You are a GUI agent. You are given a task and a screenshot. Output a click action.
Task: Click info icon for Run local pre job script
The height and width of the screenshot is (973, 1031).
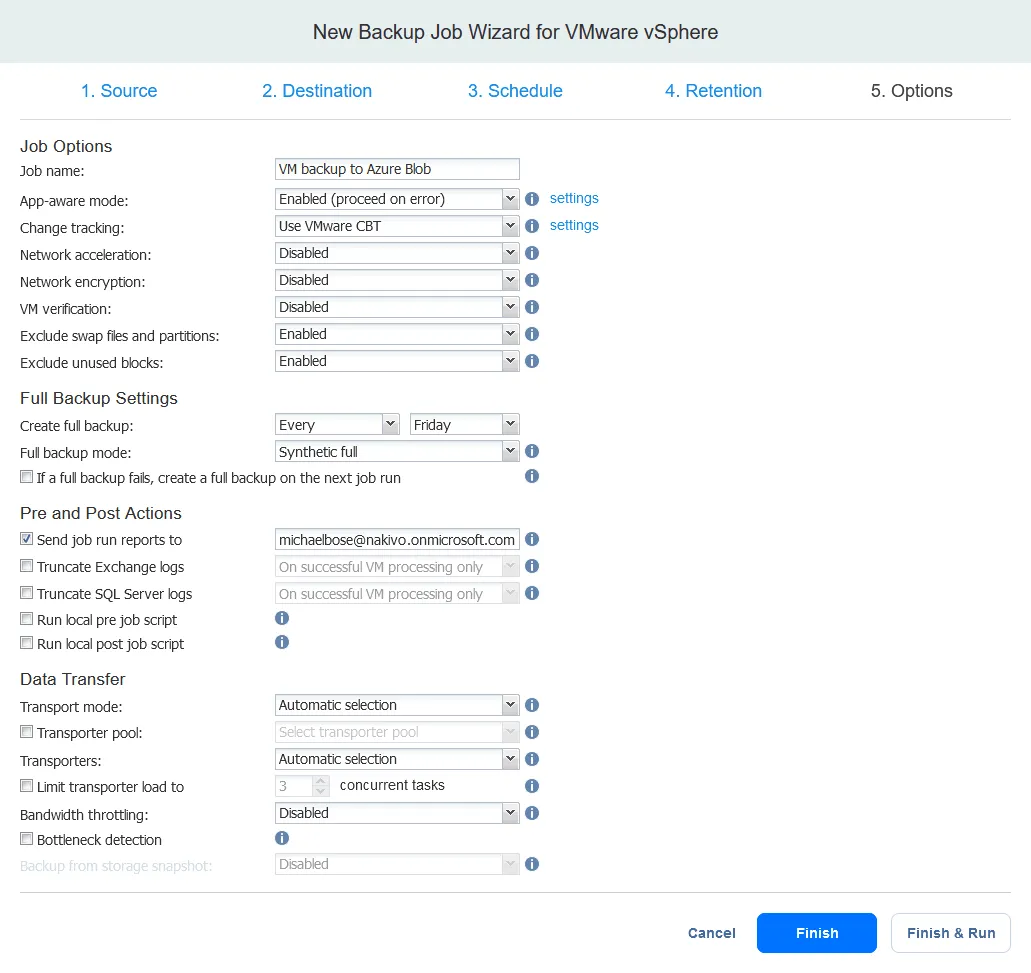click(x=282, y=619)
